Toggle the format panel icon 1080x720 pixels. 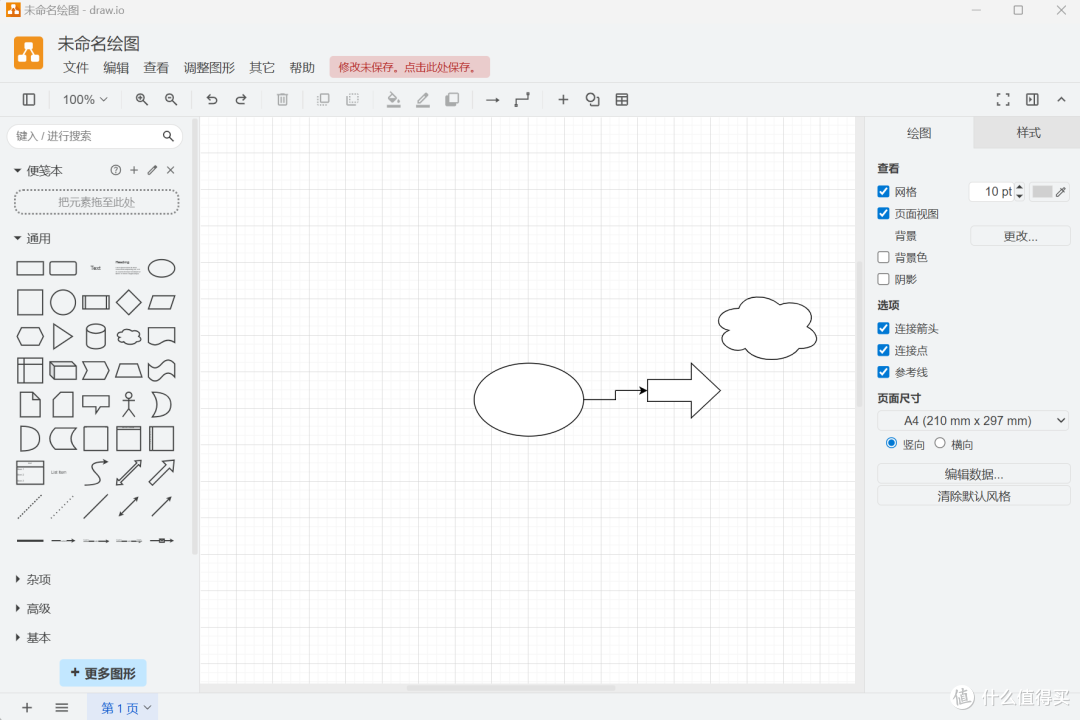1032,100
